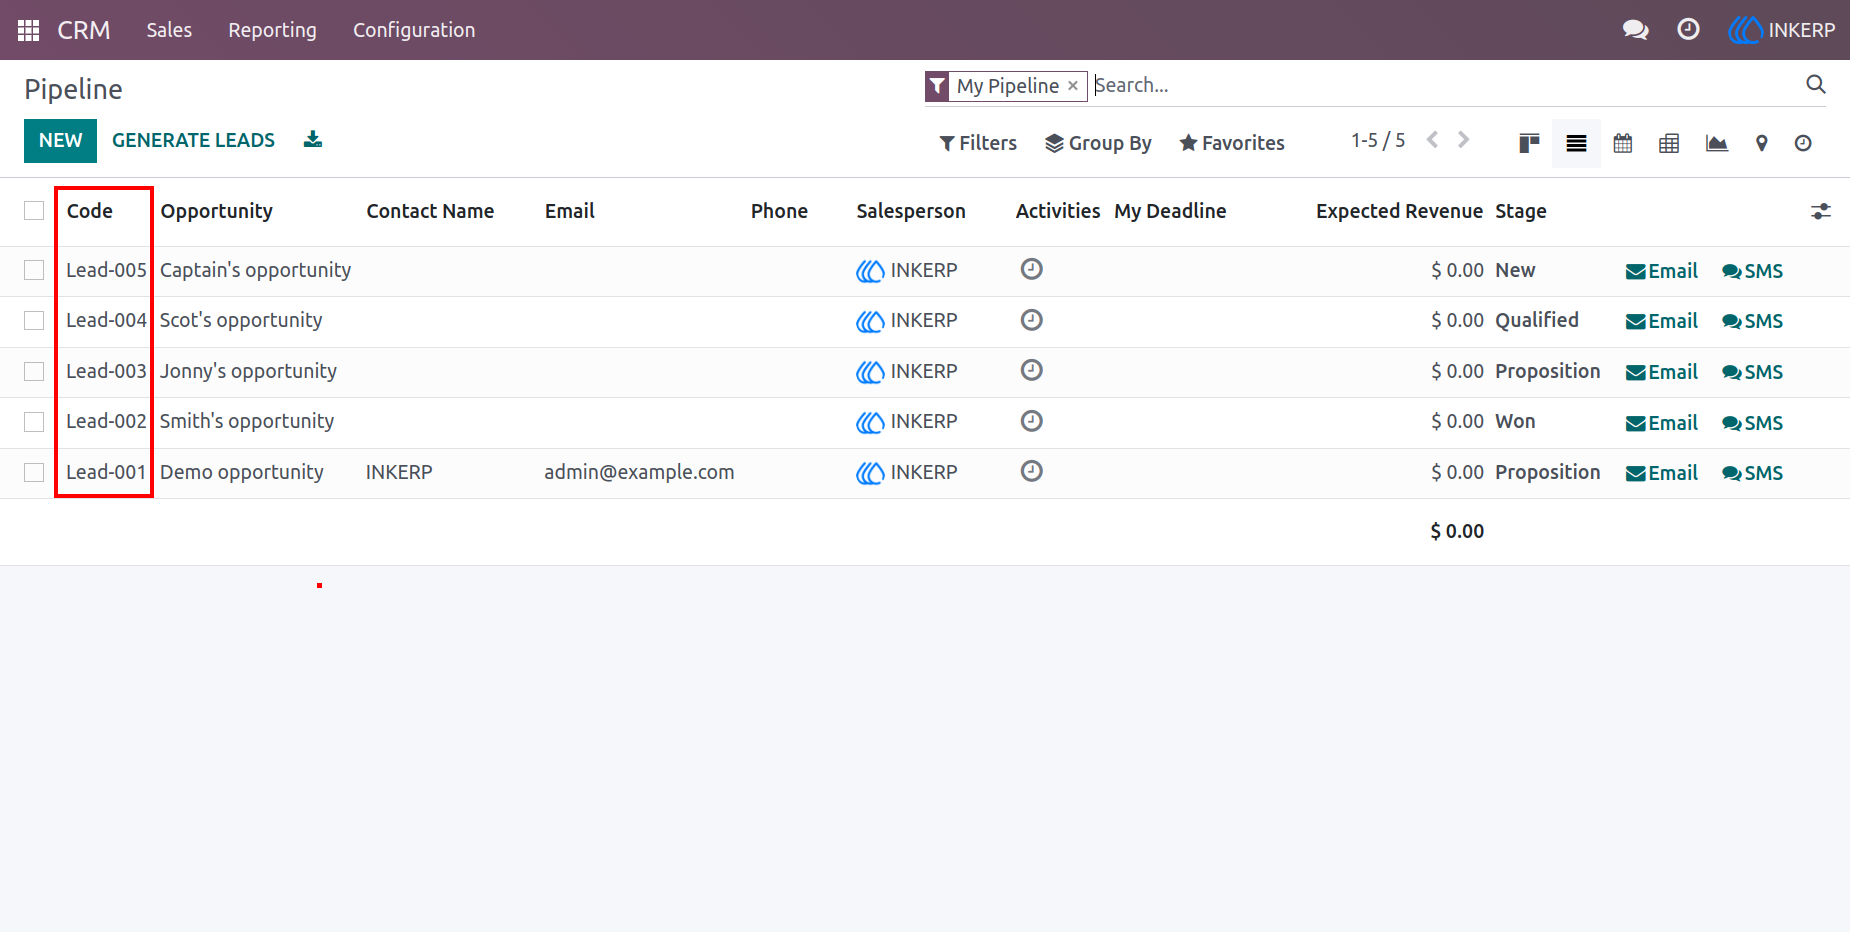Click the search magnifier icon

tap(1816, 85)
